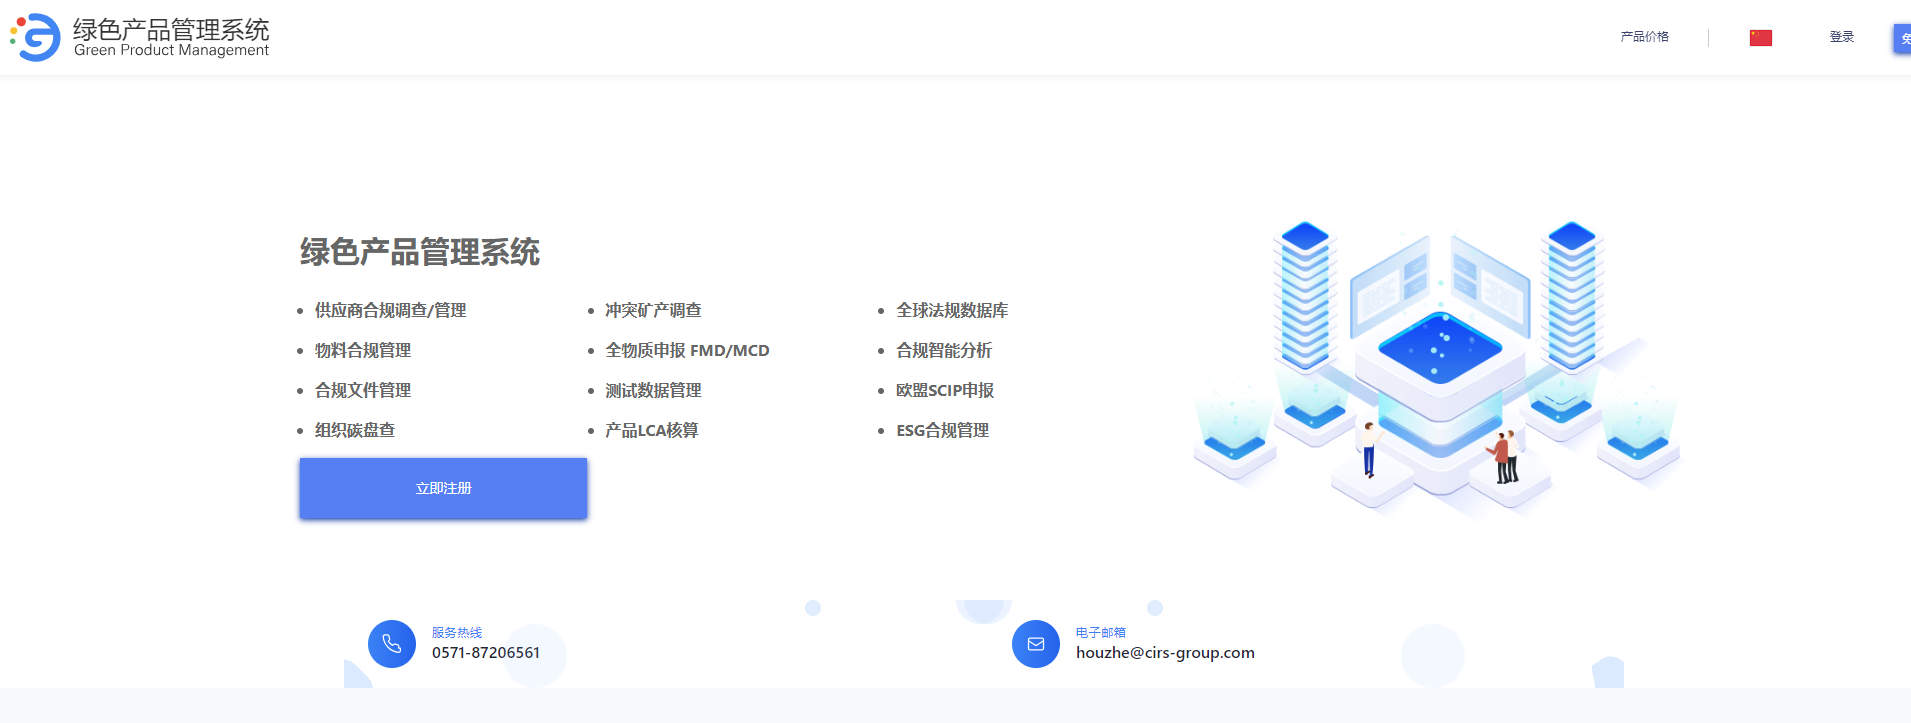Click the email address houzhe@cirs-group.com
Image resolution: width=1911 pixels, height=723 pixels.
[1165, 653]
